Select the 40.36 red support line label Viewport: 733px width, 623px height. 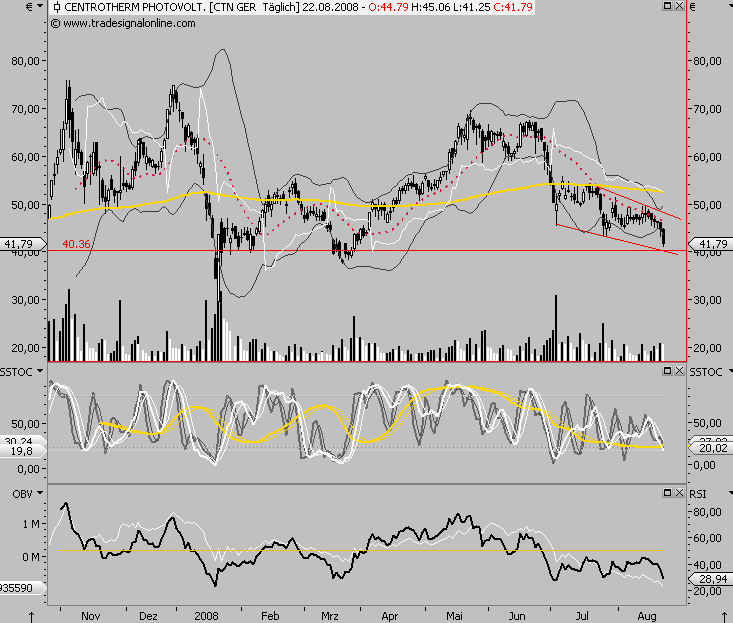pos(77,243)
